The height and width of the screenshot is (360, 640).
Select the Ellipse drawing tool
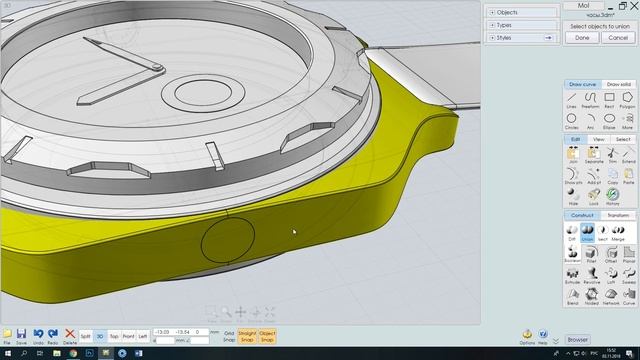(609, 121)
